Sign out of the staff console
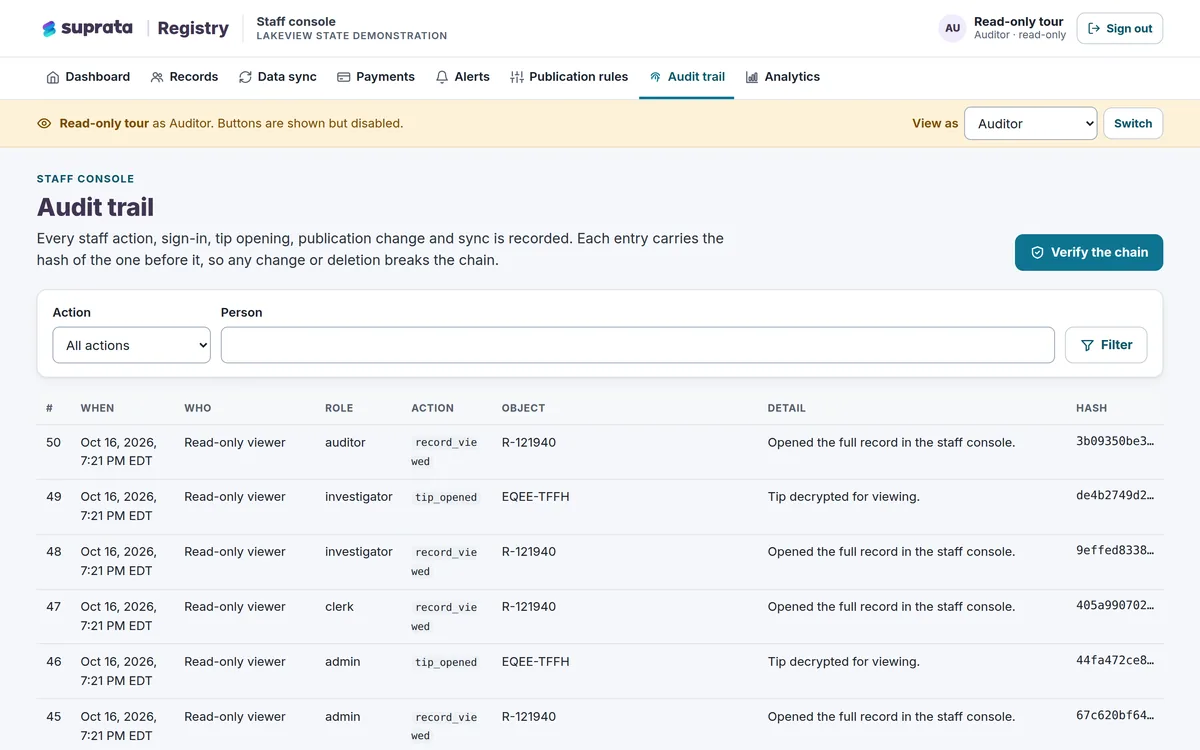Image resolution: width=1200 pixels, height=750 pixels. point(1120,29)
